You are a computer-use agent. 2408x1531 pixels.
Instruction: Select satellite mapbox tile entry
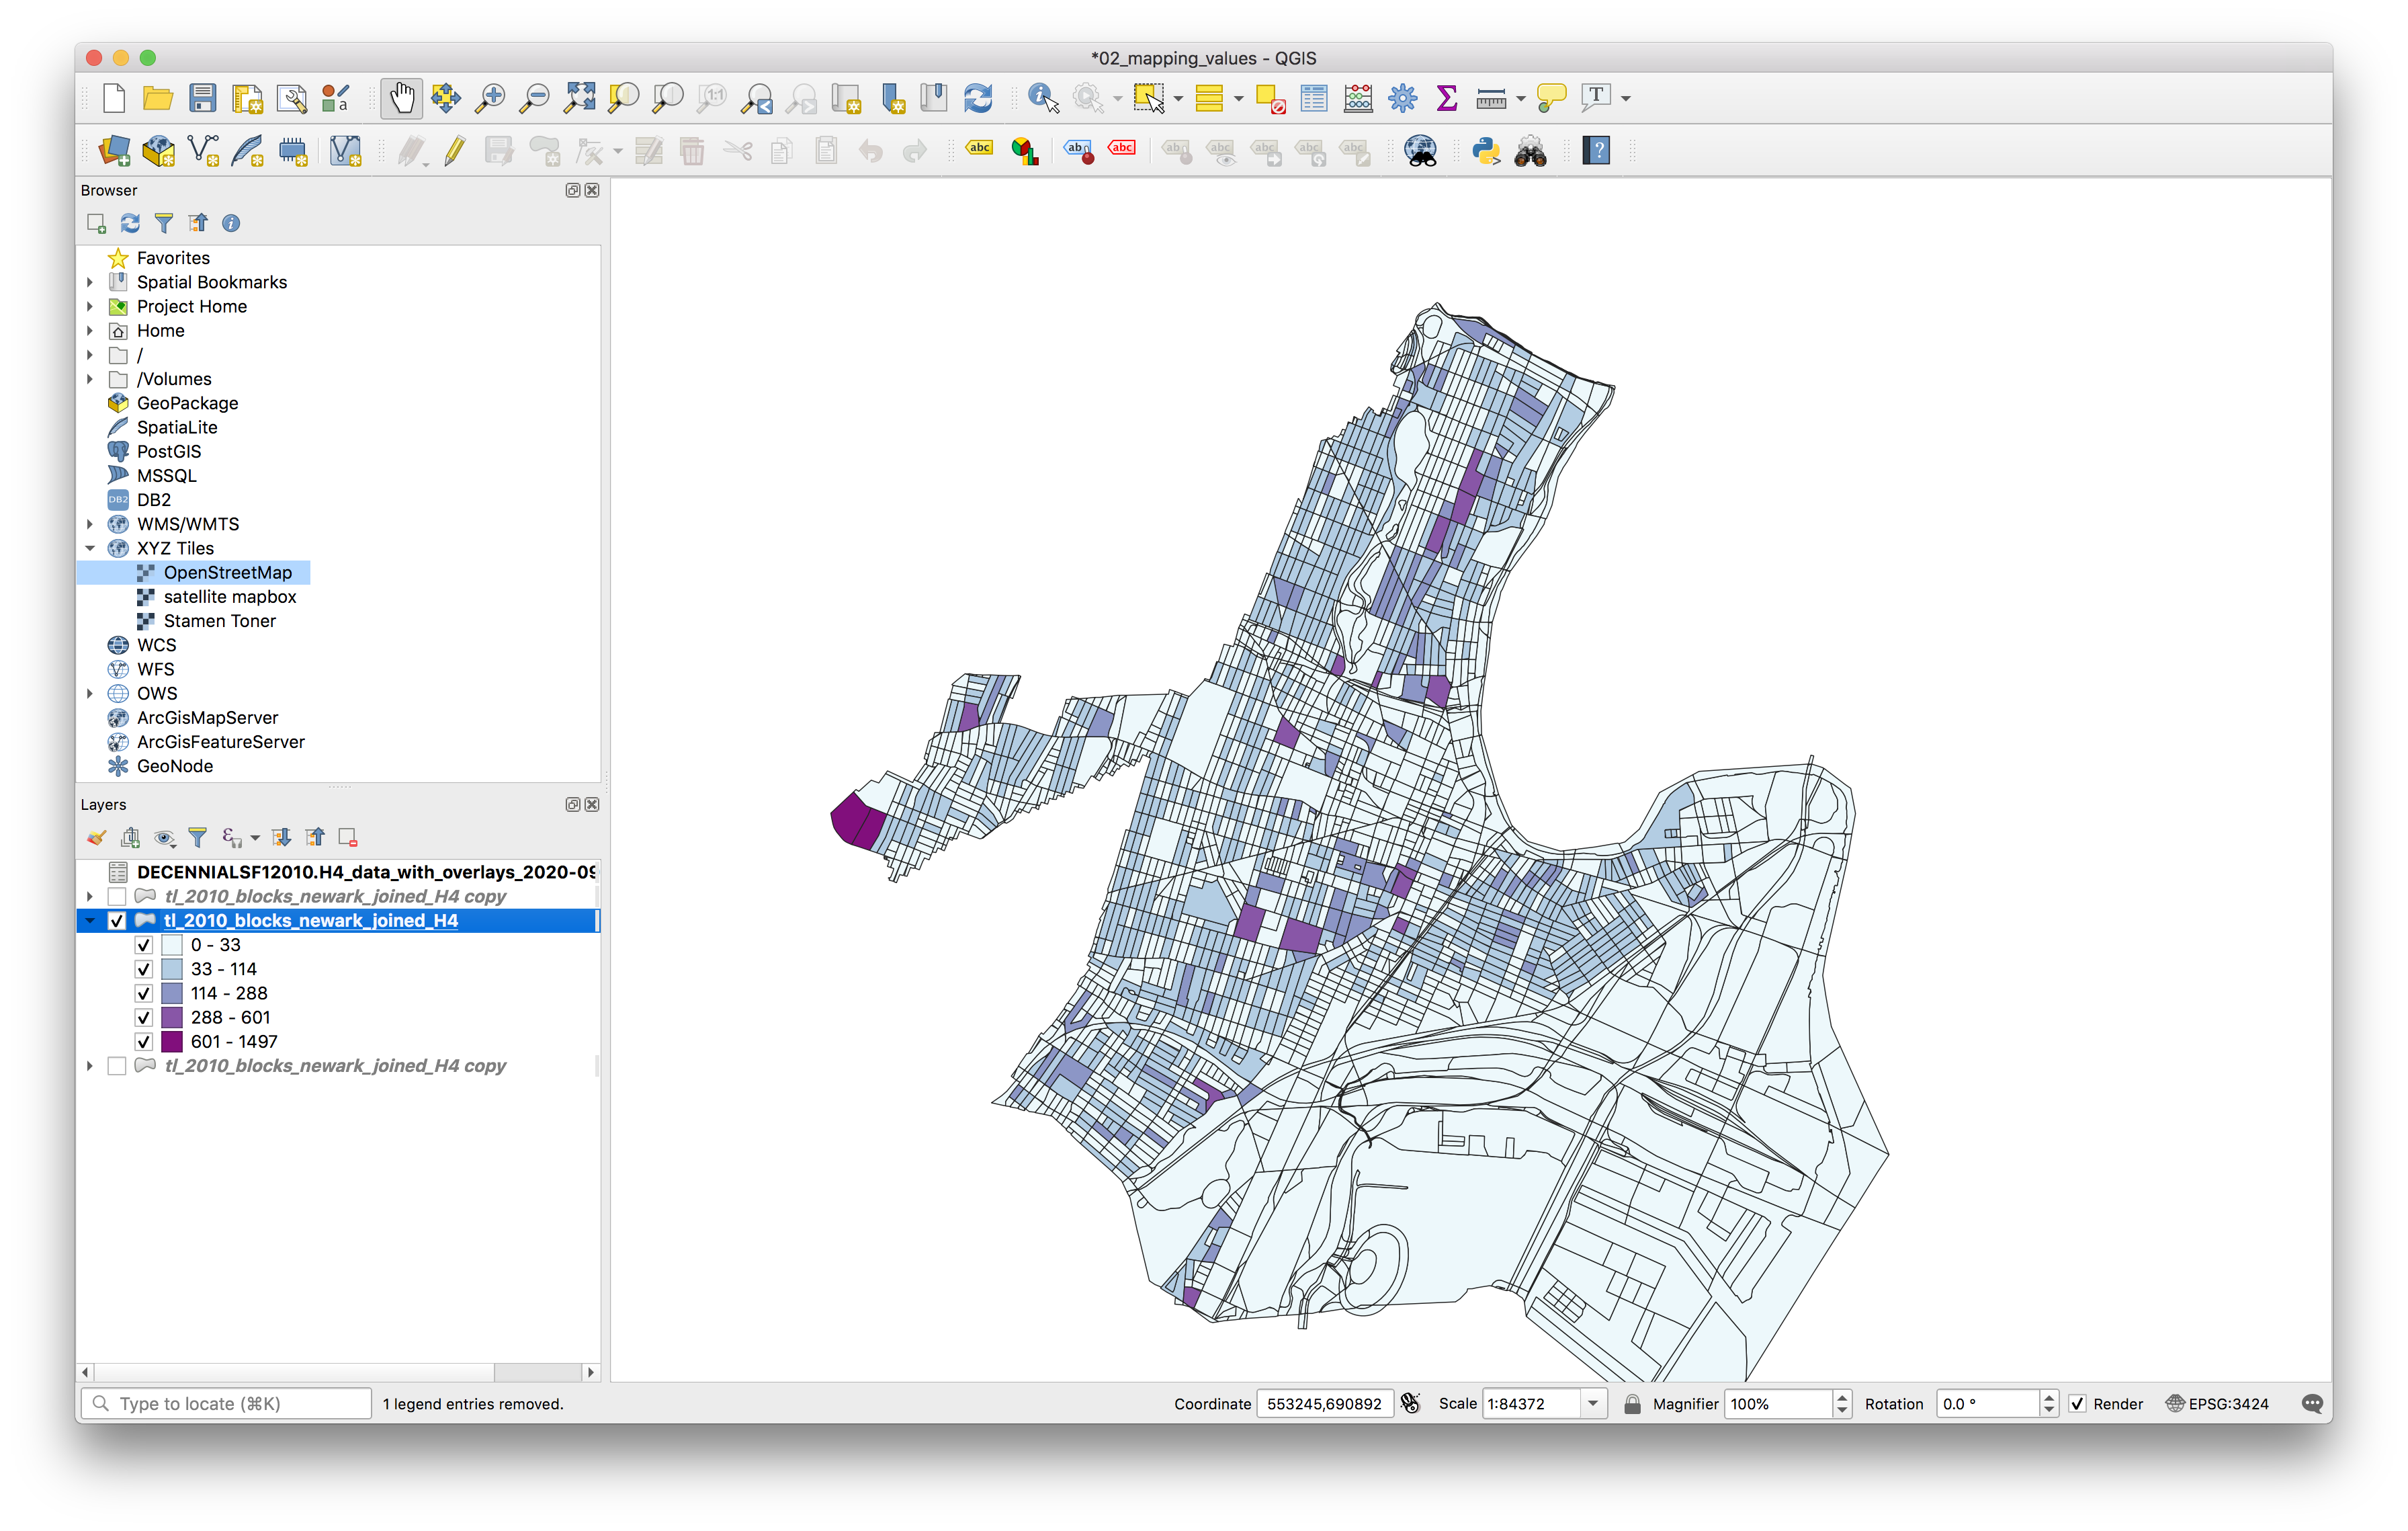(229, 597)
